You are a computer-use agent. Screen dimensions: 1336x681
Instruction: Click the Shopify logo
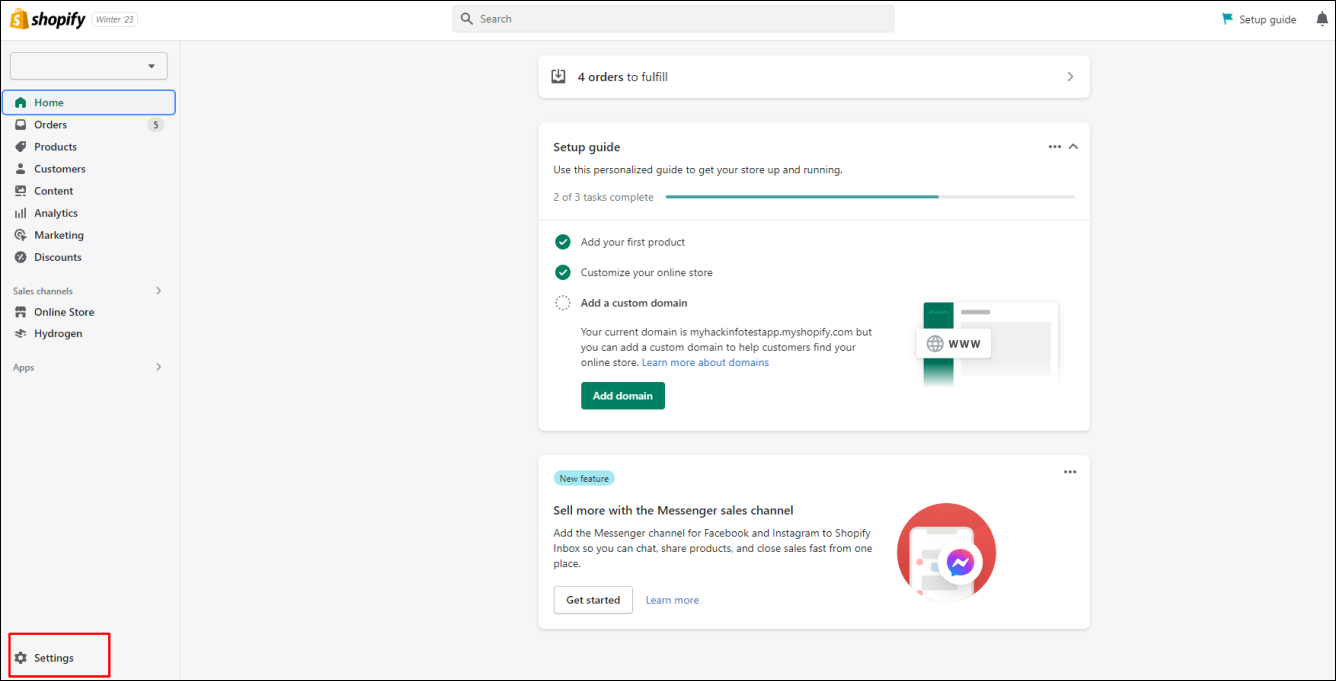47,19
